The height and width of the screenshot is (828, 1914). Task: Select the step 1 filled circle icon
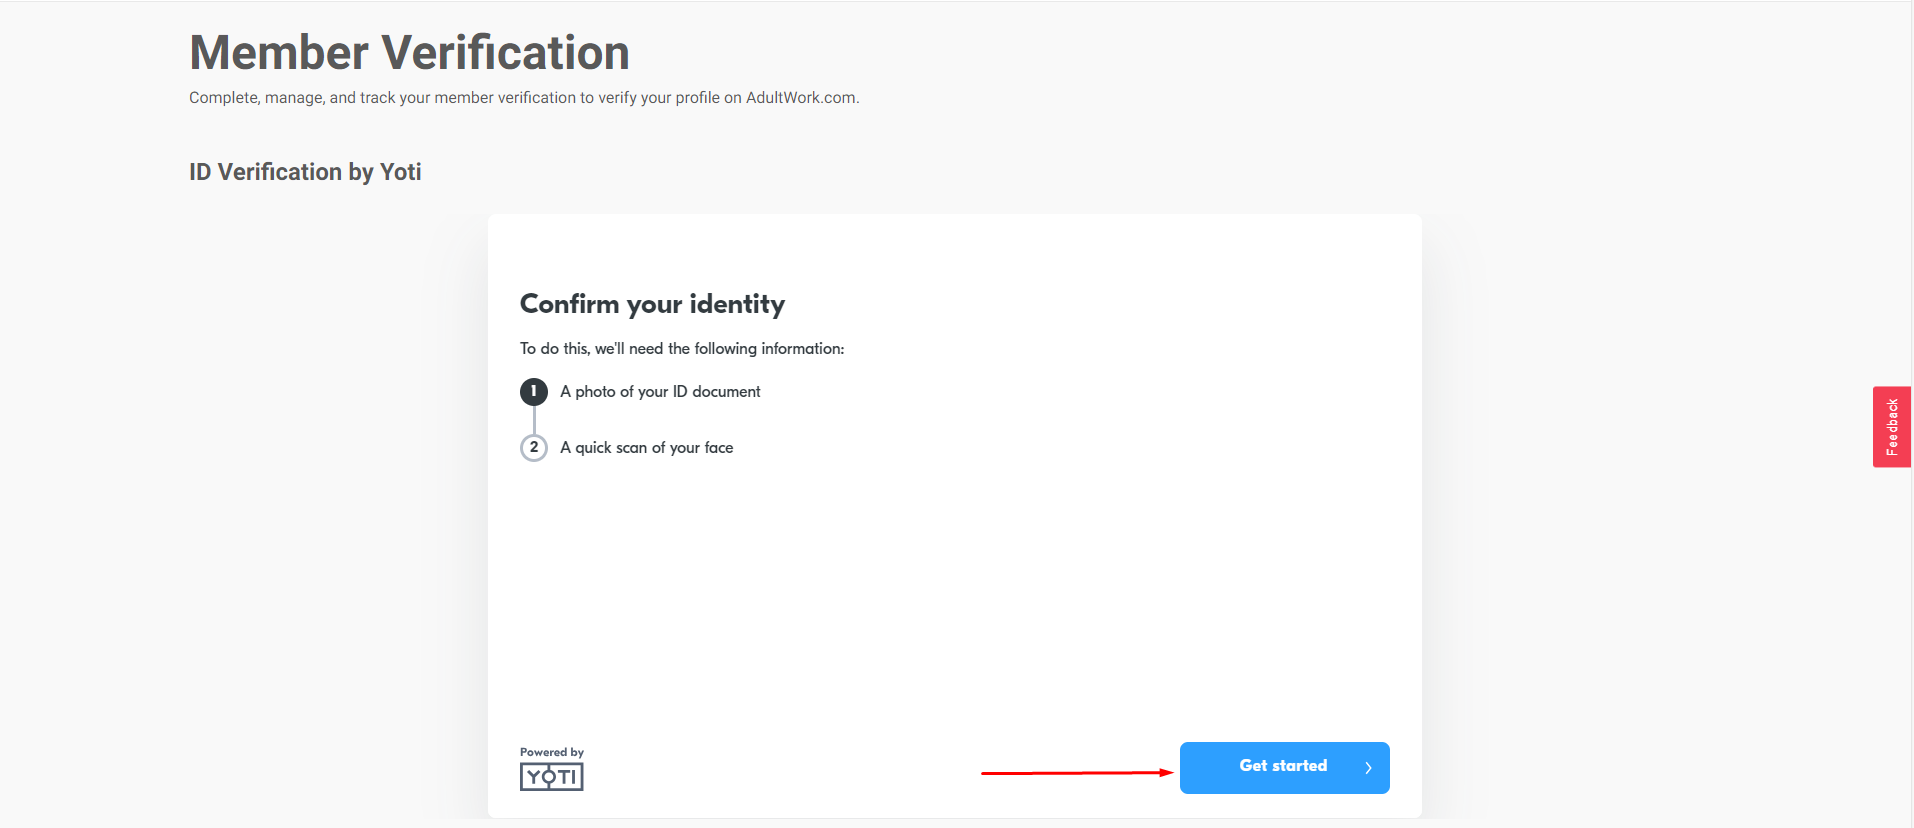(534, 391)
